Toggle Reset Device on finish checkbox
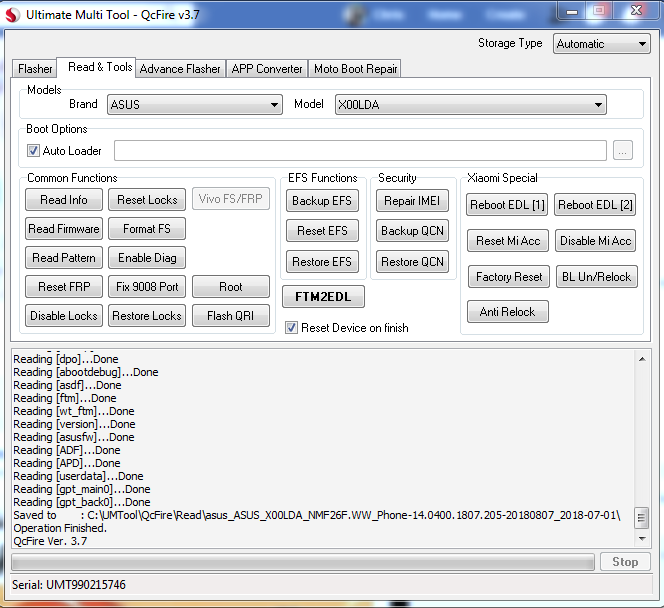This screenshot has width=664, height=608. 291,328
